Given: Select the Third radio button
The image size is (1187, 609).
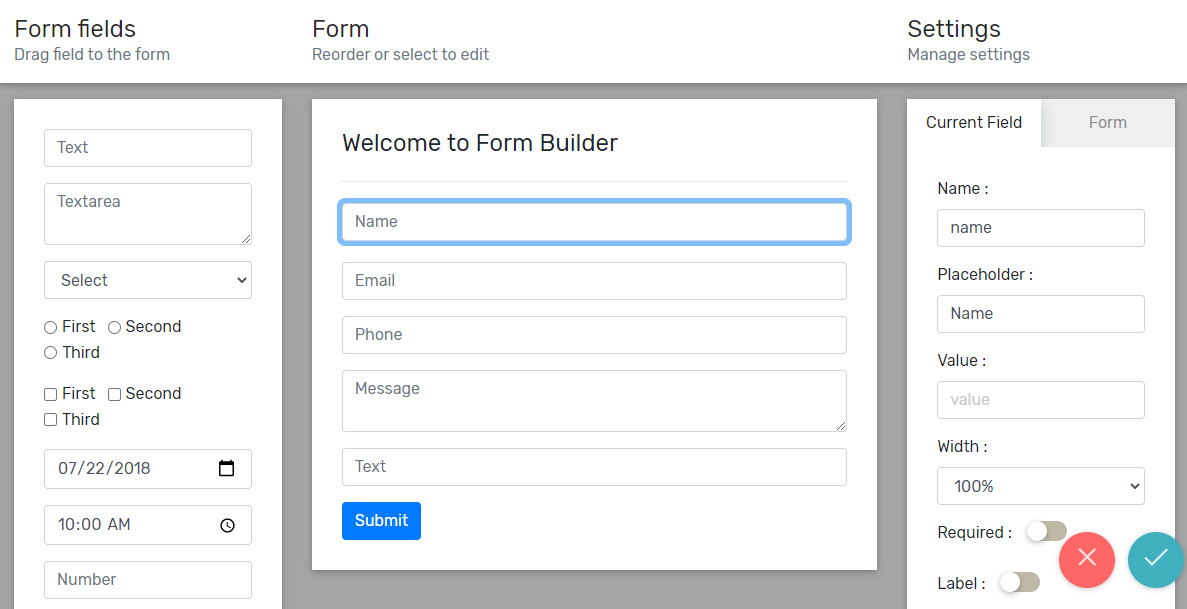Looking at the screenshot, I should coord(50,352).
